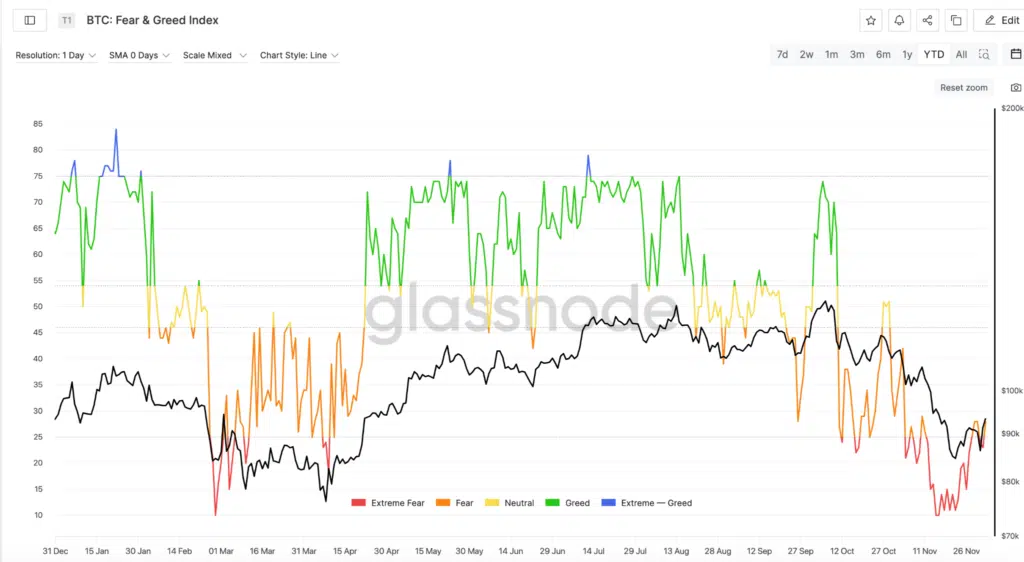Select the 3m time range
This screenshot has height=562, width=1024.
tap(857, 55)
